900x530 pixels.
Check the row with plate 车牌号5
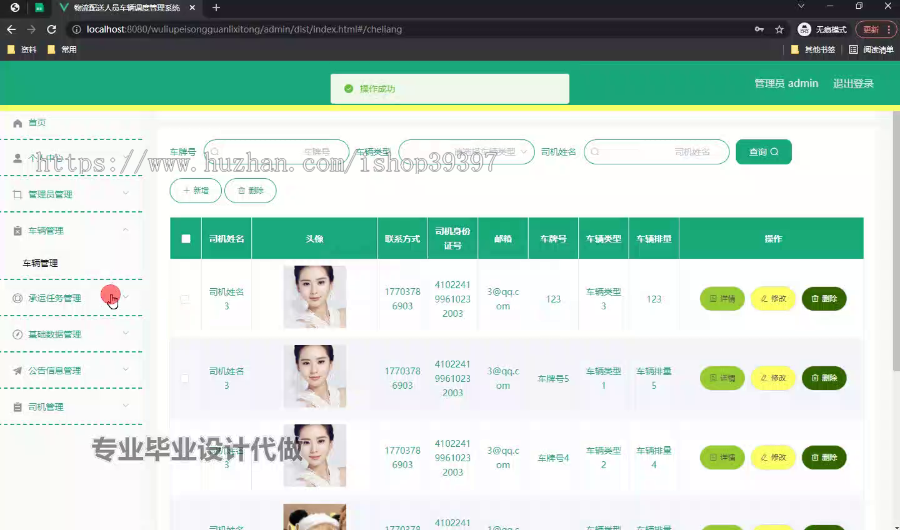click(185, 378)
